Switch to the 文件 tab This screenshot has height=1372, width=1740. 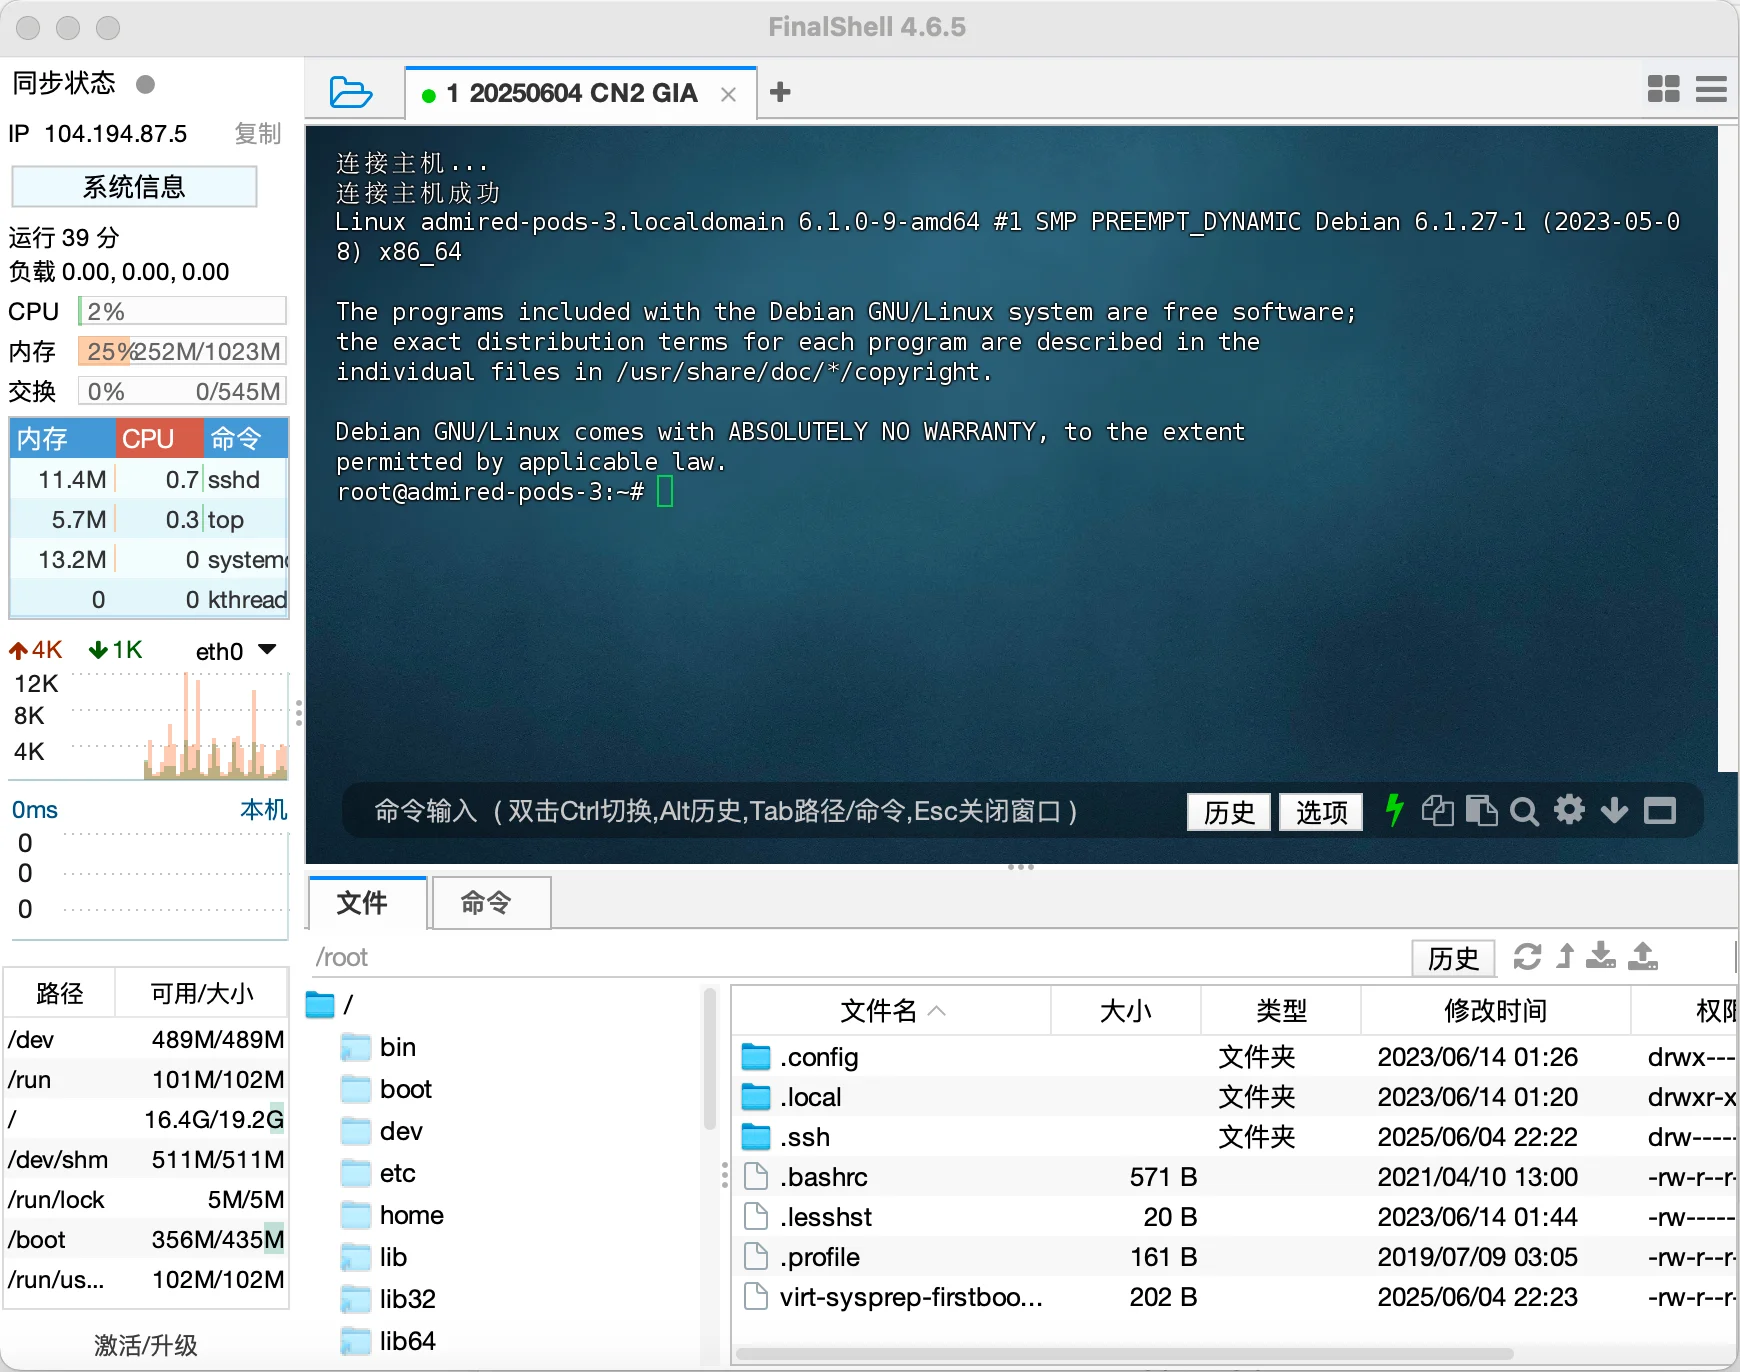368,902
